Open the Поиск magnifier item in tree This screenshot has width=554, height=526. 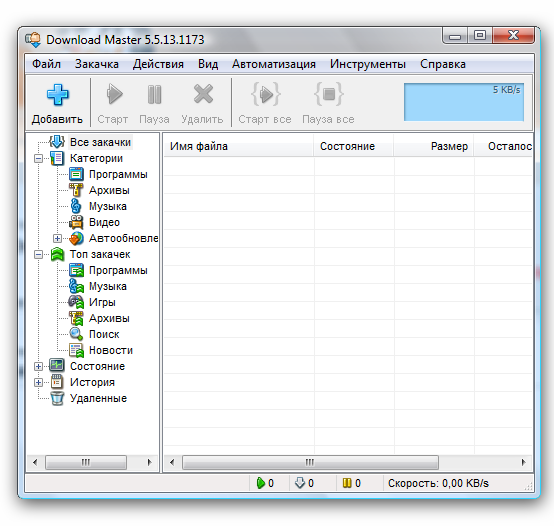click(x=94, y=334)
